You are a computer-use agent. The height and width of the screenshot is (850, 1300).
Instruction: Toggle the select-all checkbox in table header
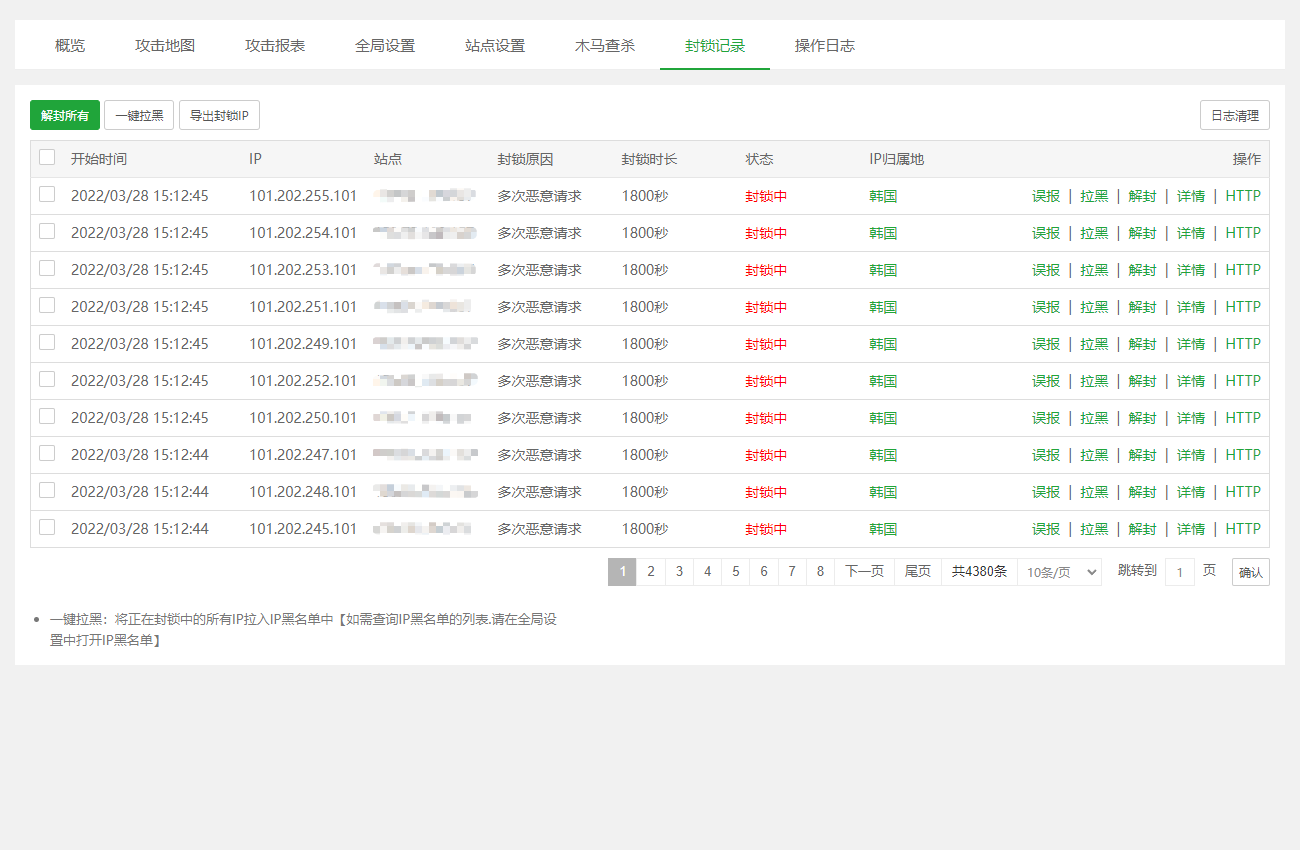(47, 157)
